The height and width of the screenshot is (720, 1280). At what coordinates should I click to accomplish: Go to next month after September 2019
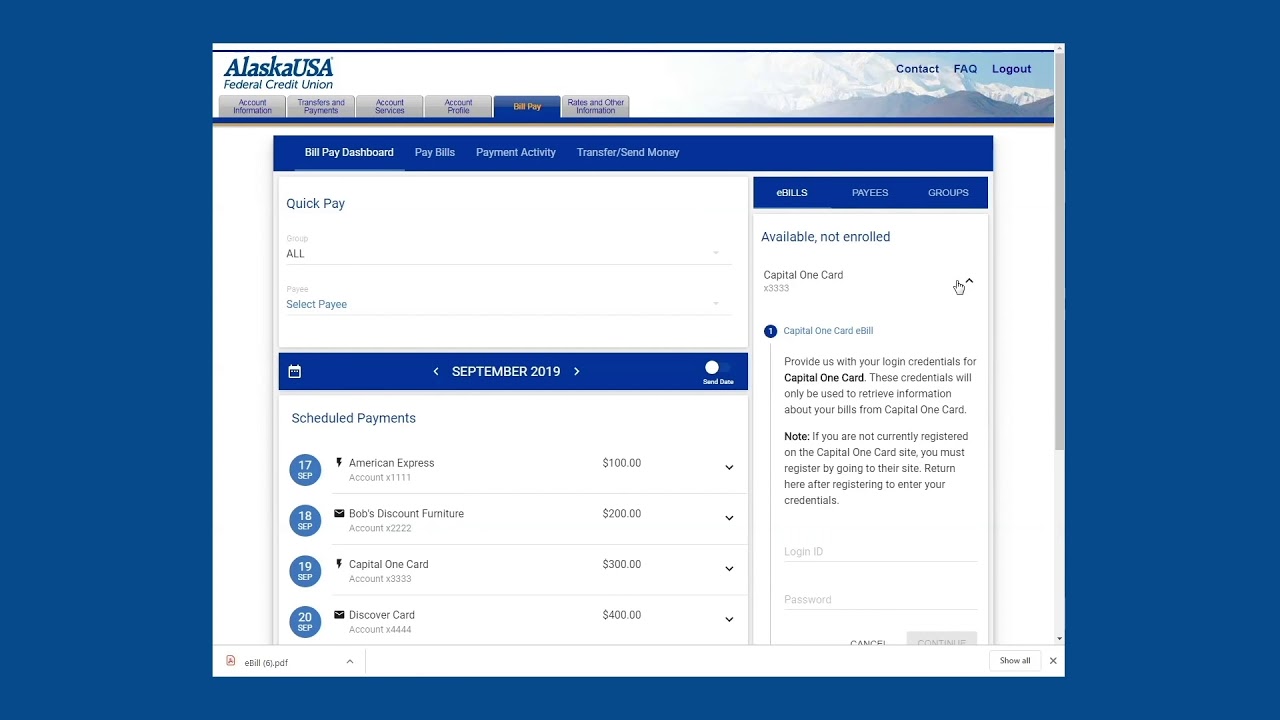click(576, 371)
